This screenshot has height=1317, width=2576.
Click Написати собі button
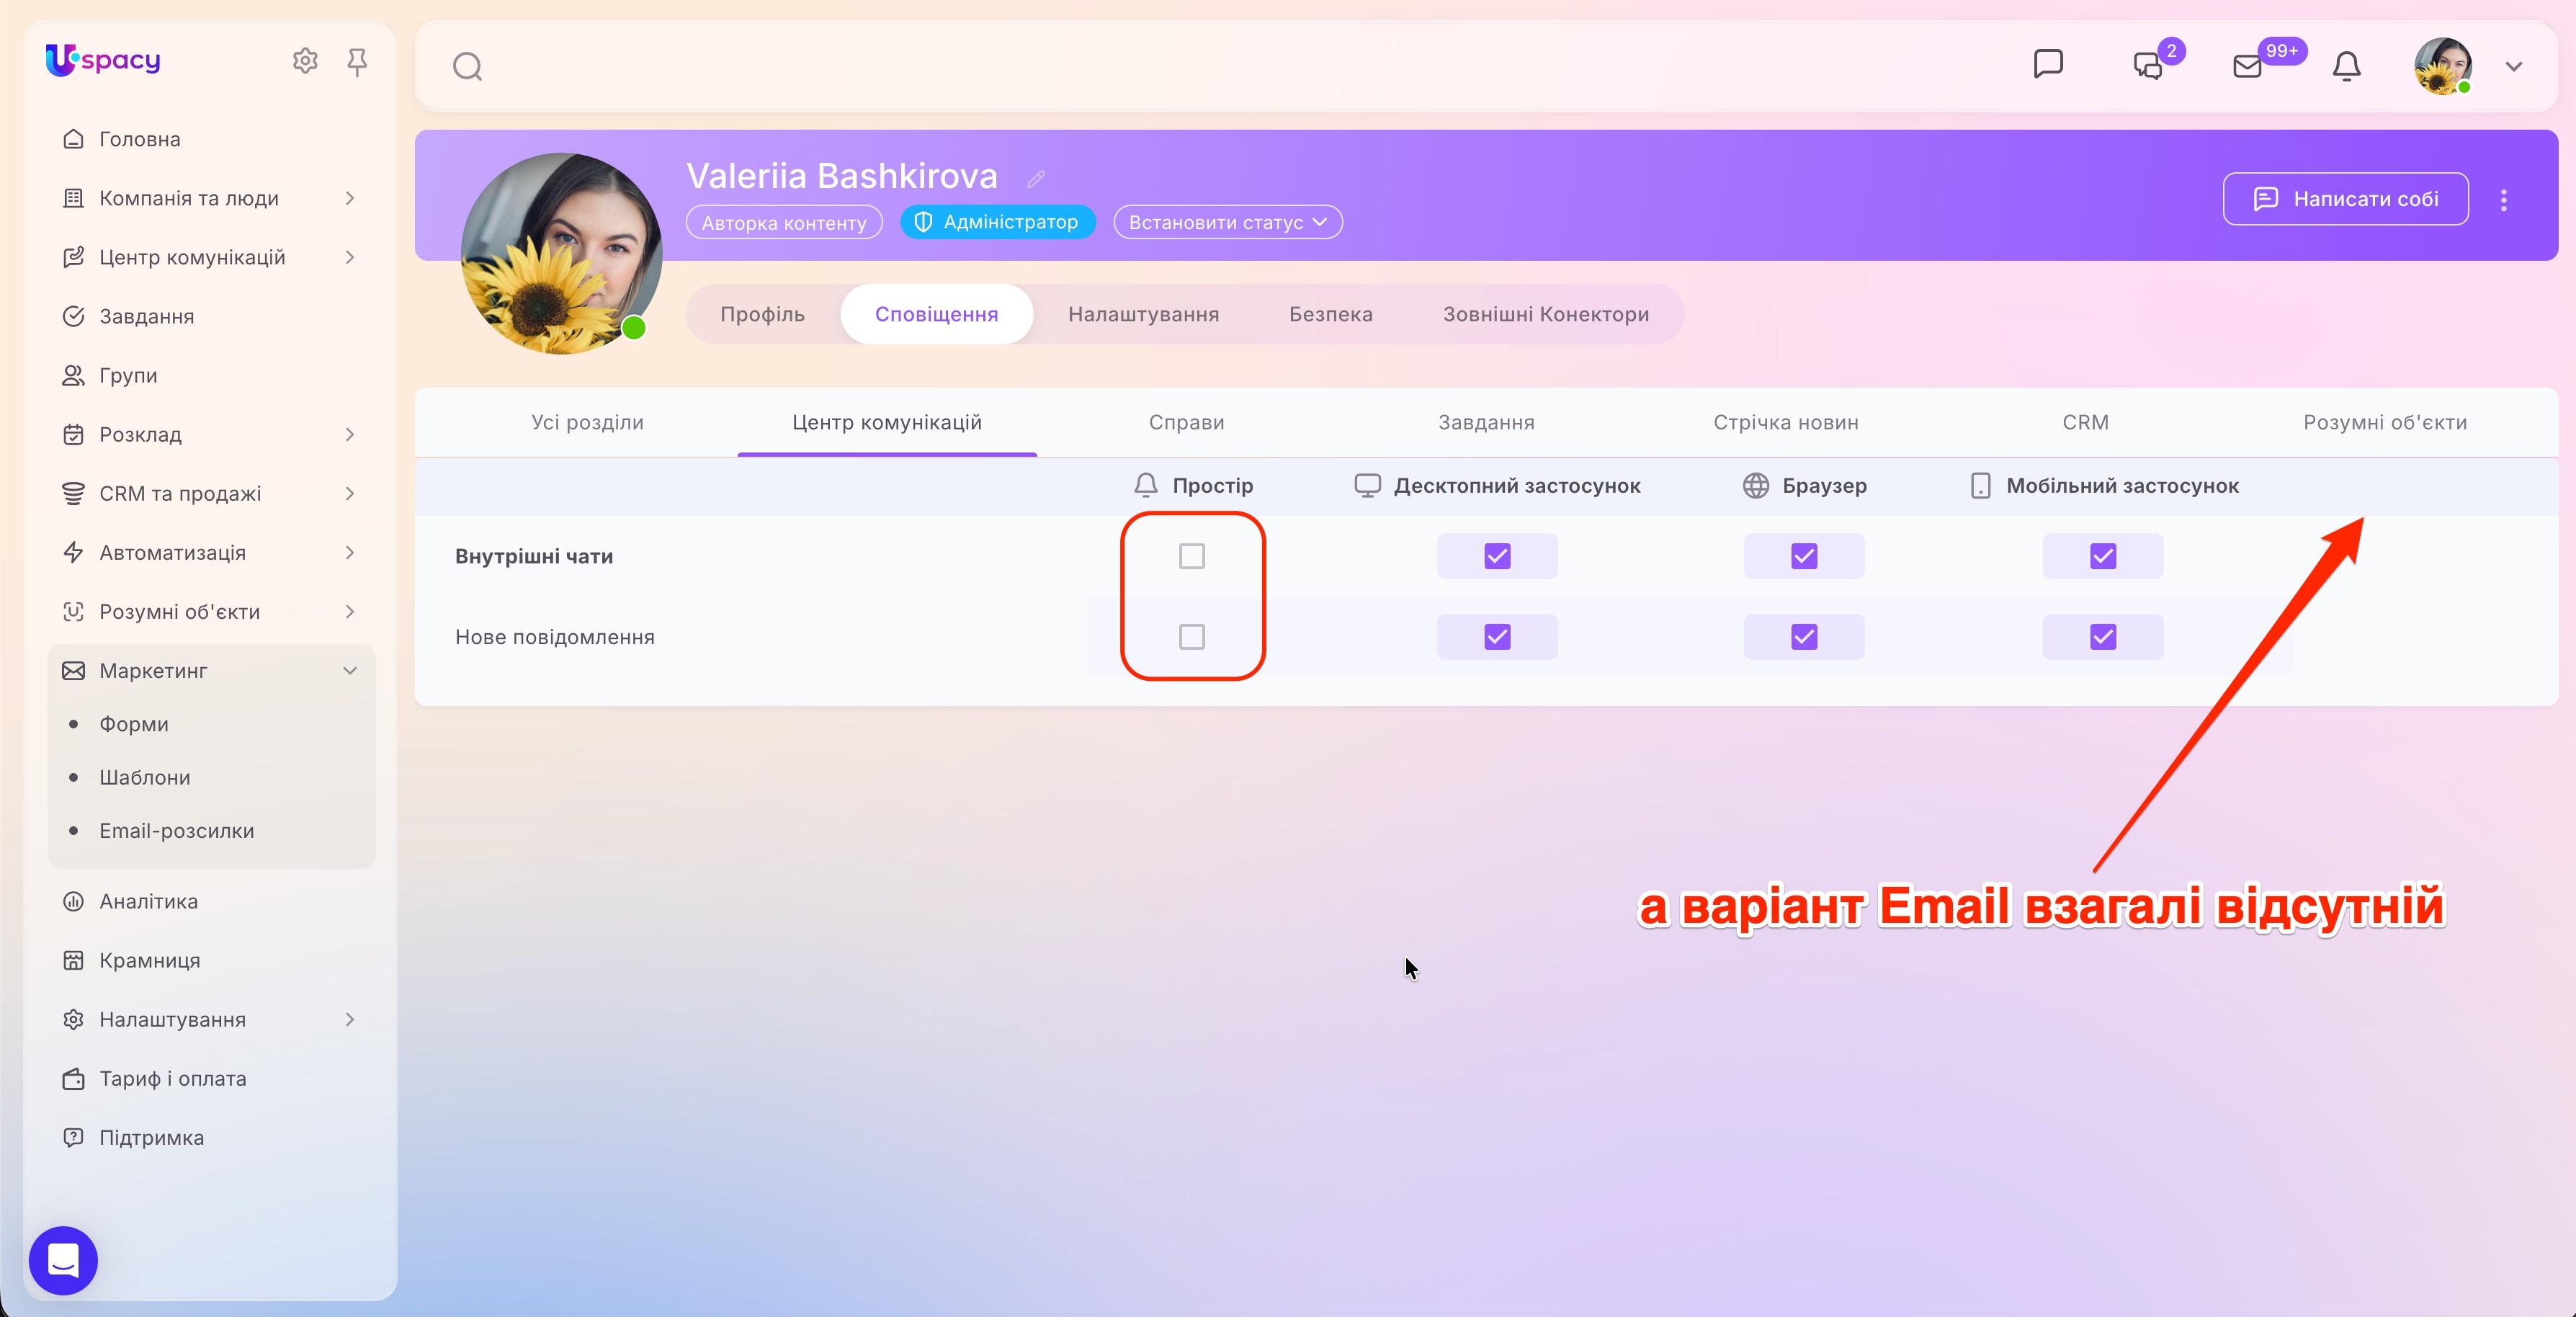click(2345, 199)
